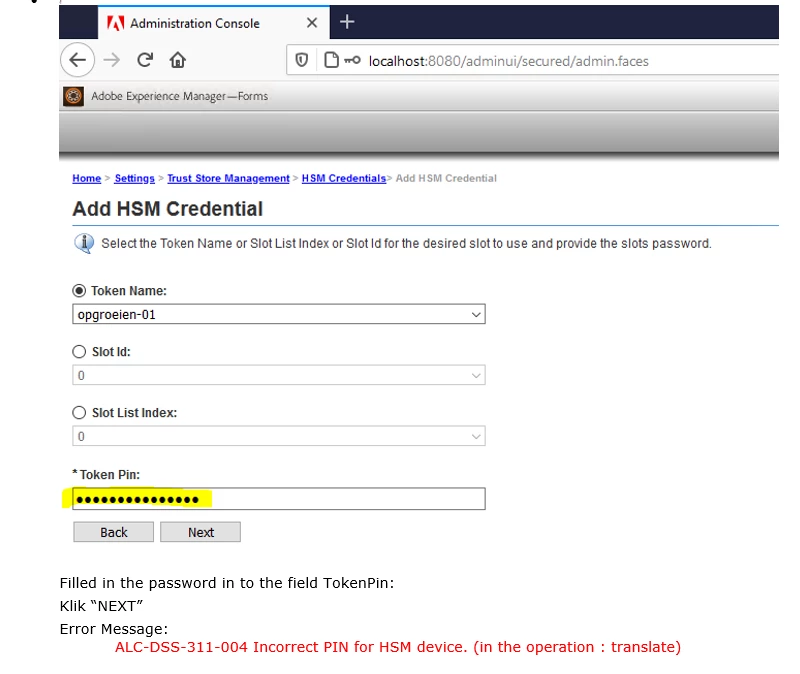Click the Adobe Experience Manager logo icon
This screenshot has height=674, width=800.
tap(73, 96)
